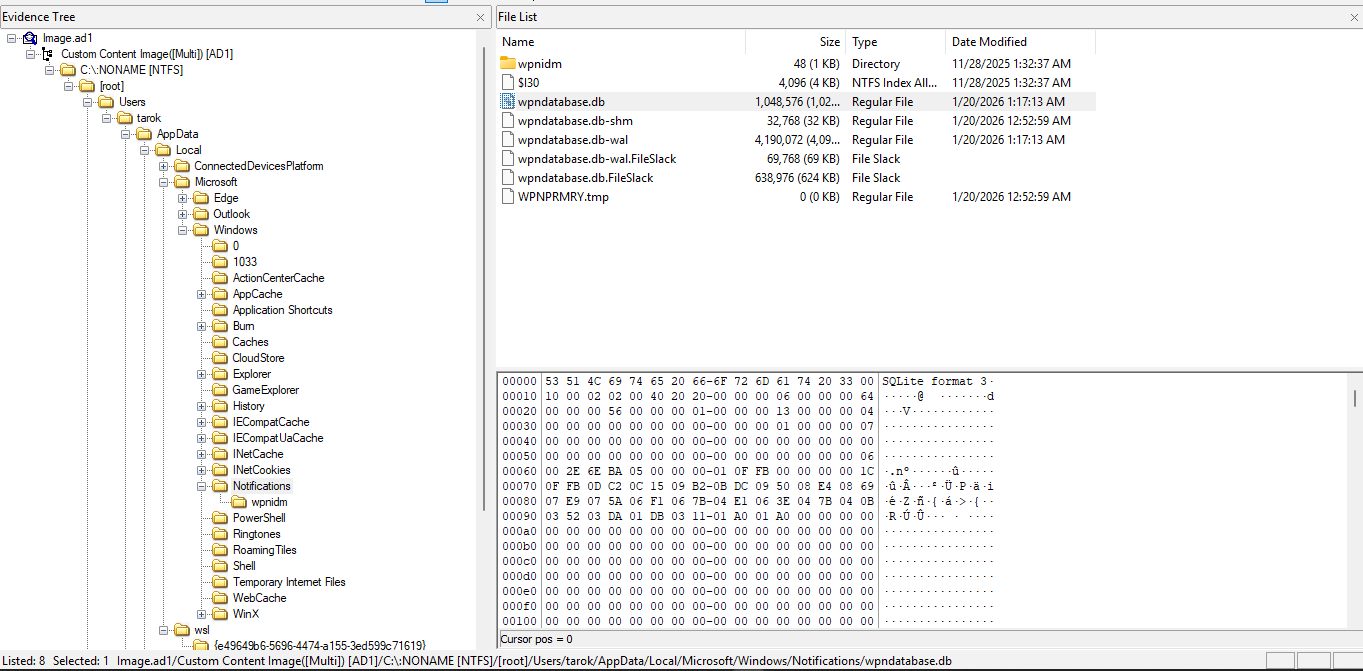
Task: Expand the Explorer folder node
Action: pyautogui.click(x=202, y=374)
